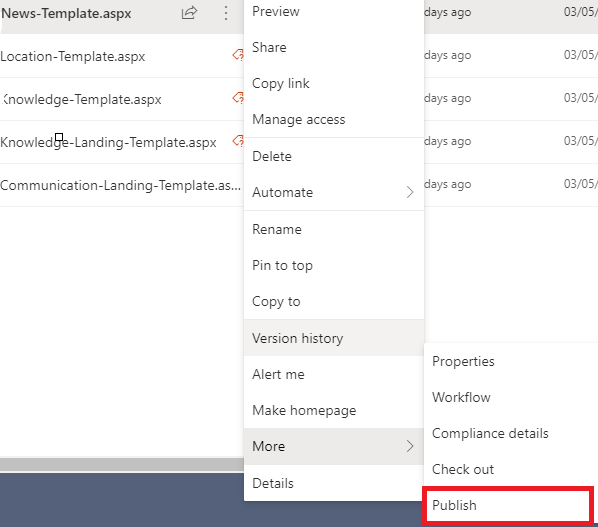Image resolution: width=598 pixels, height=527 pixels.
Task: Open the Location-Template.aspx file
Action: [72, 56]
